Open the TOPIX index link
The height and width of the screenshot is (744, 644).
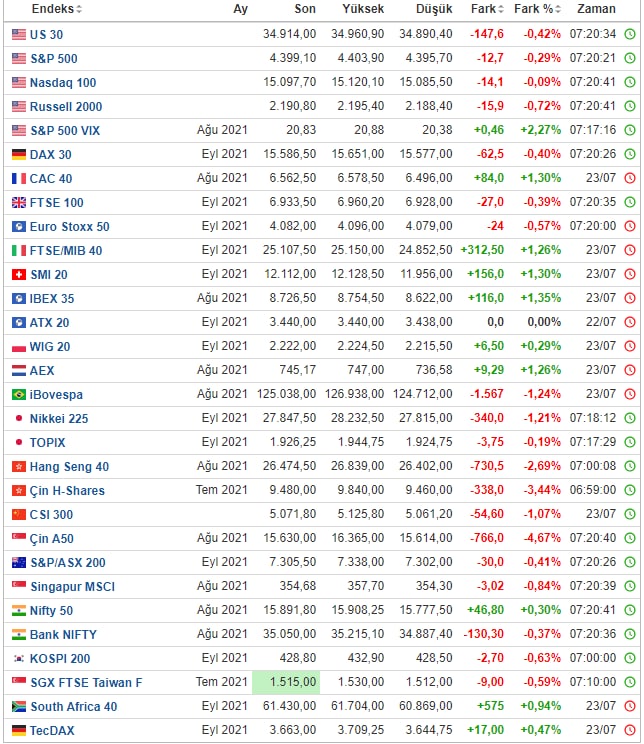47,443
